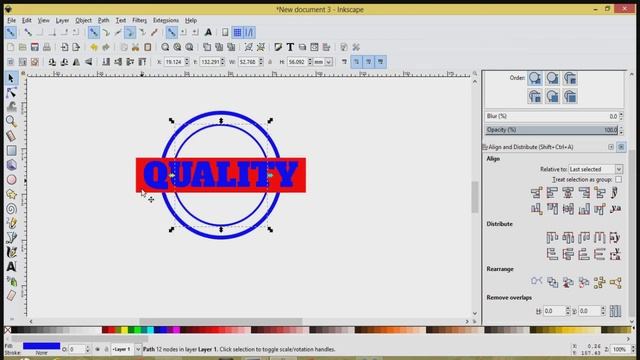Flip selected objects horizontally
Screen dimensions: 640x360
tap(76, 62)
